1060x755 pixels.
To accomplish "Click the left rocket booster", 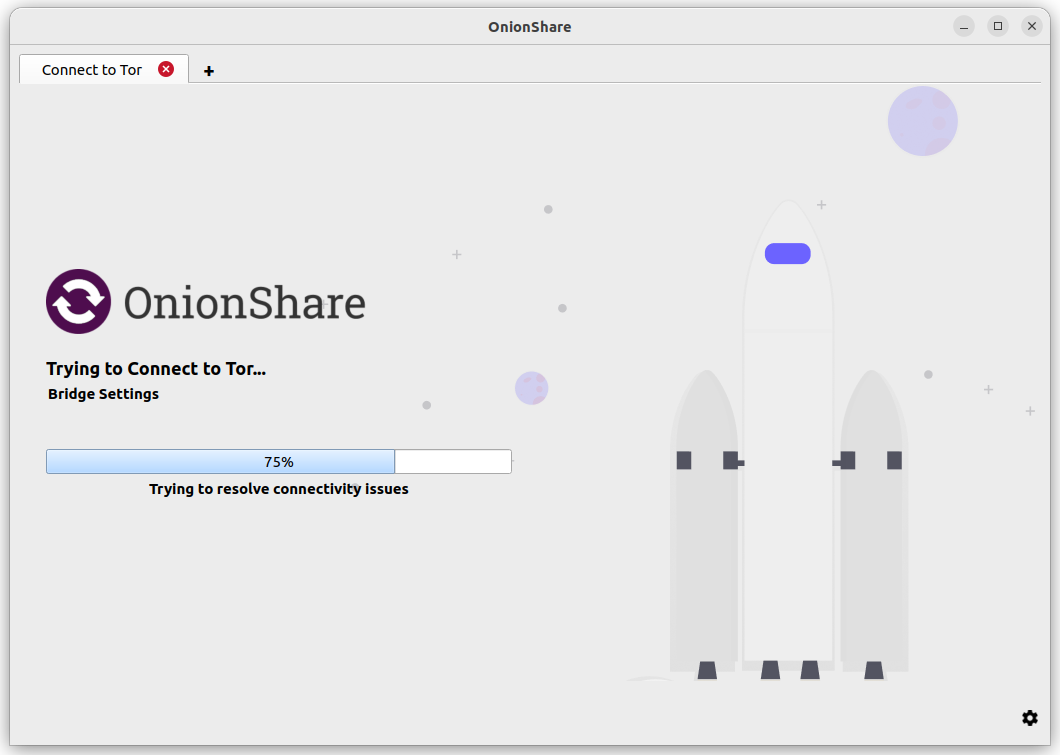I will coord(704,520).
